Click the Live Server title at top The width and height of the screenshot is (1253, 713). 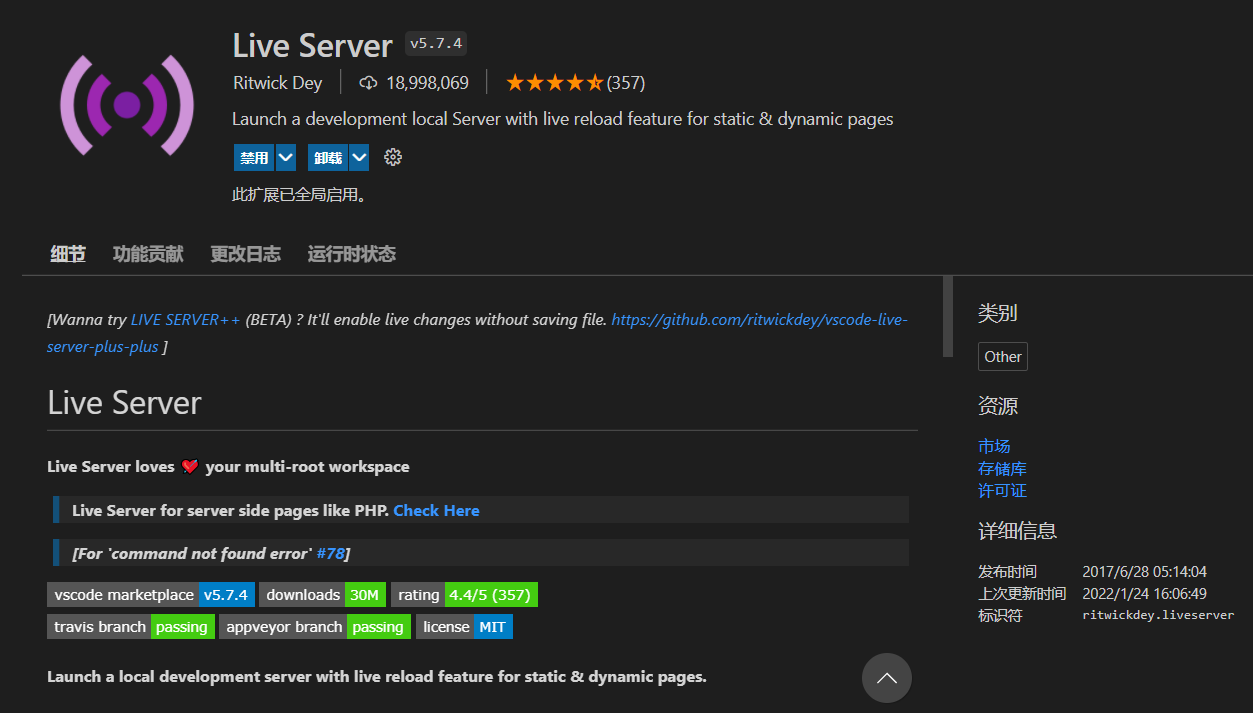312,46
